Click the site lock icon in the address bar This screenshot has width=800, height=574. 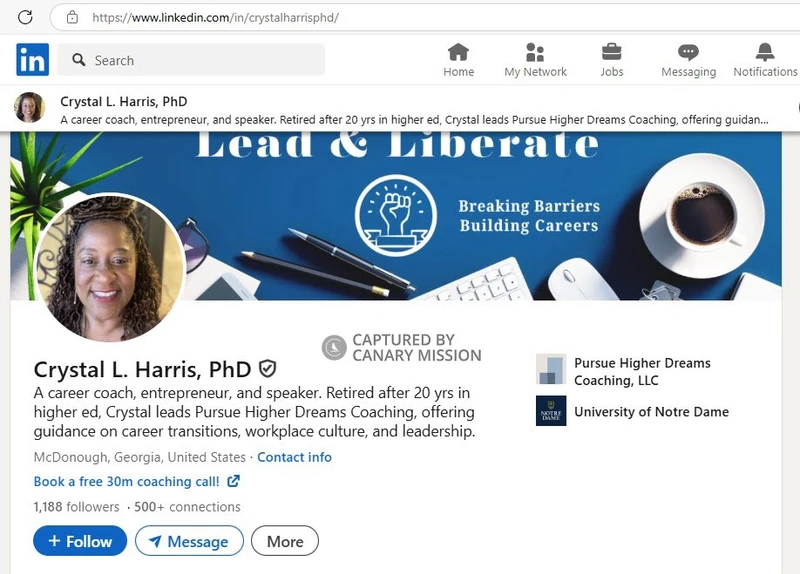[x=72, y=17]
